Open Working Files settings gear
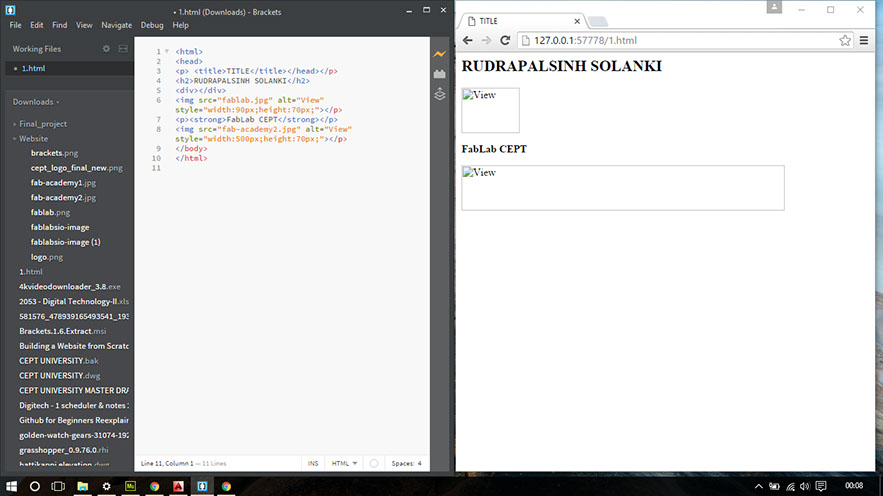The width and height of the screenshot is (883, 496). click(106, 49)
